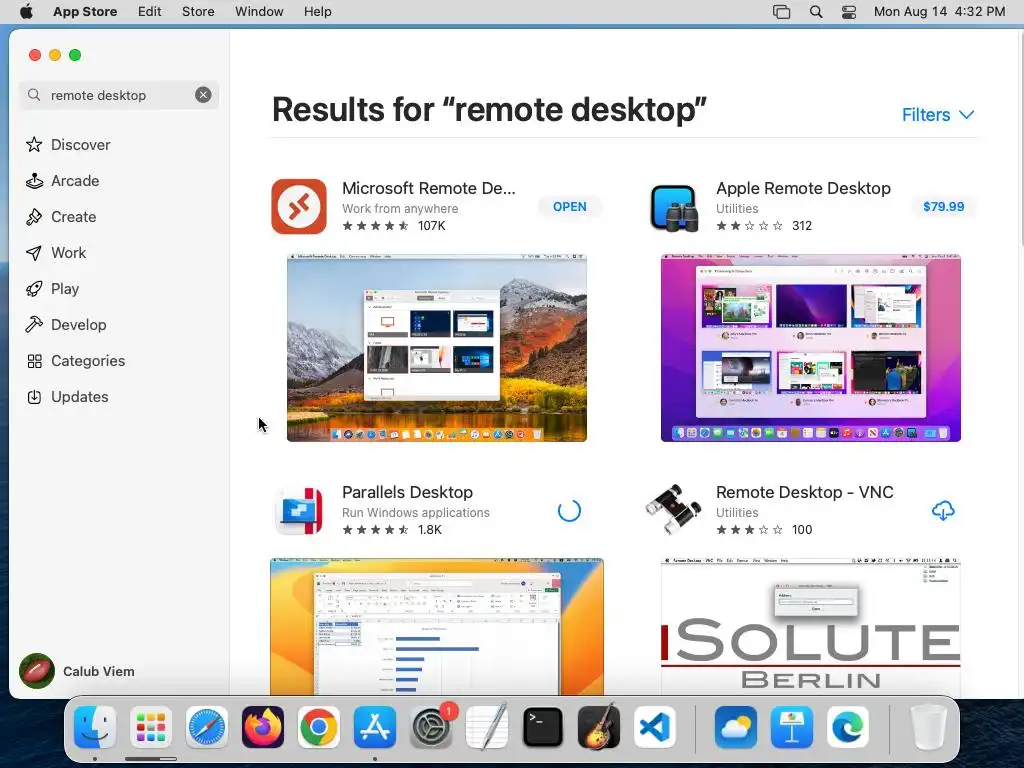This screenshot has width=1024, height=768.
Task: Open the Play section
Action: (52, 288)
